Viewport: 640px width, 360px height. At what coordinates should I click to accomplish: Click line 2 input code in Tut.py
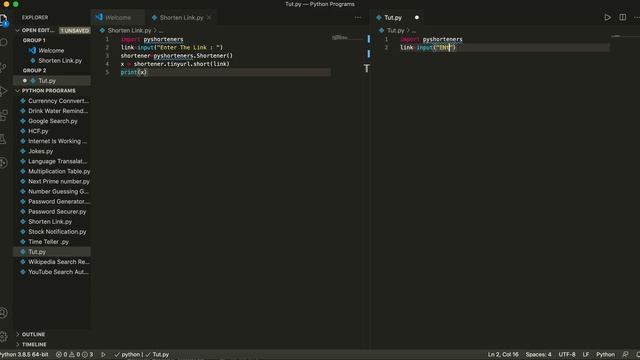pos(428,48)
